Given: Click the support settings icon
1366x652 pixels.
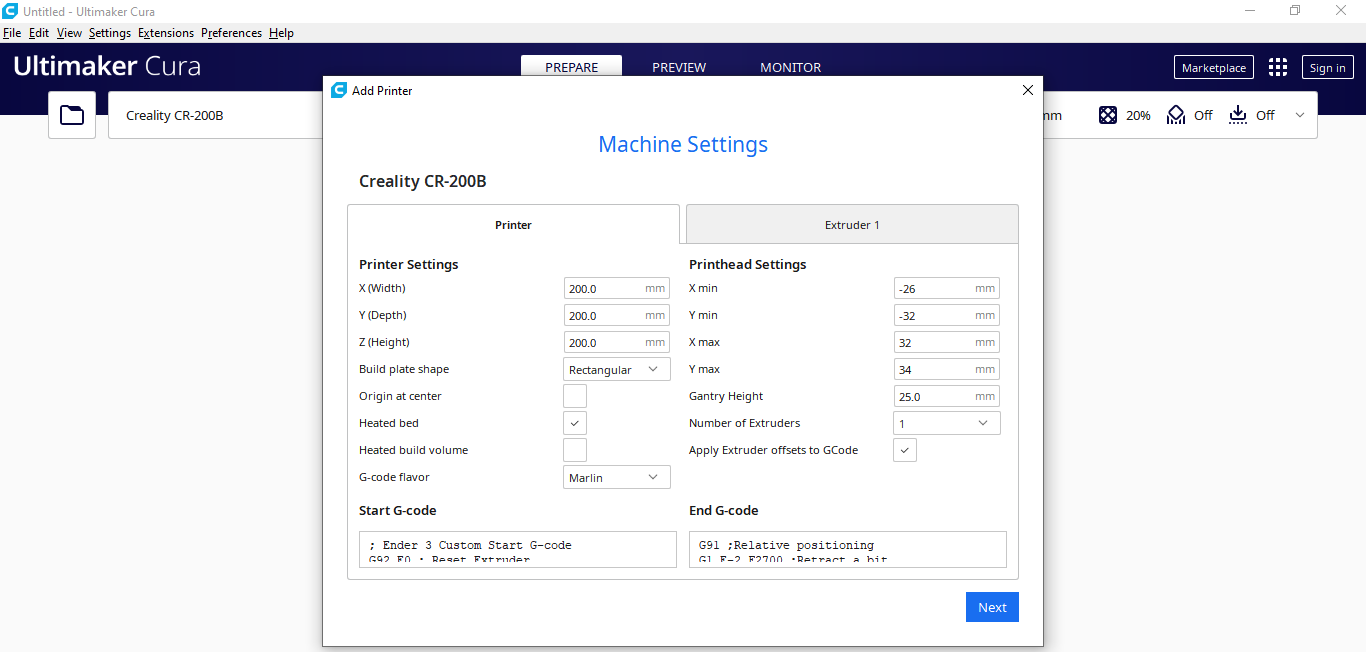Looking at the screenshot, I should 1176,115.
